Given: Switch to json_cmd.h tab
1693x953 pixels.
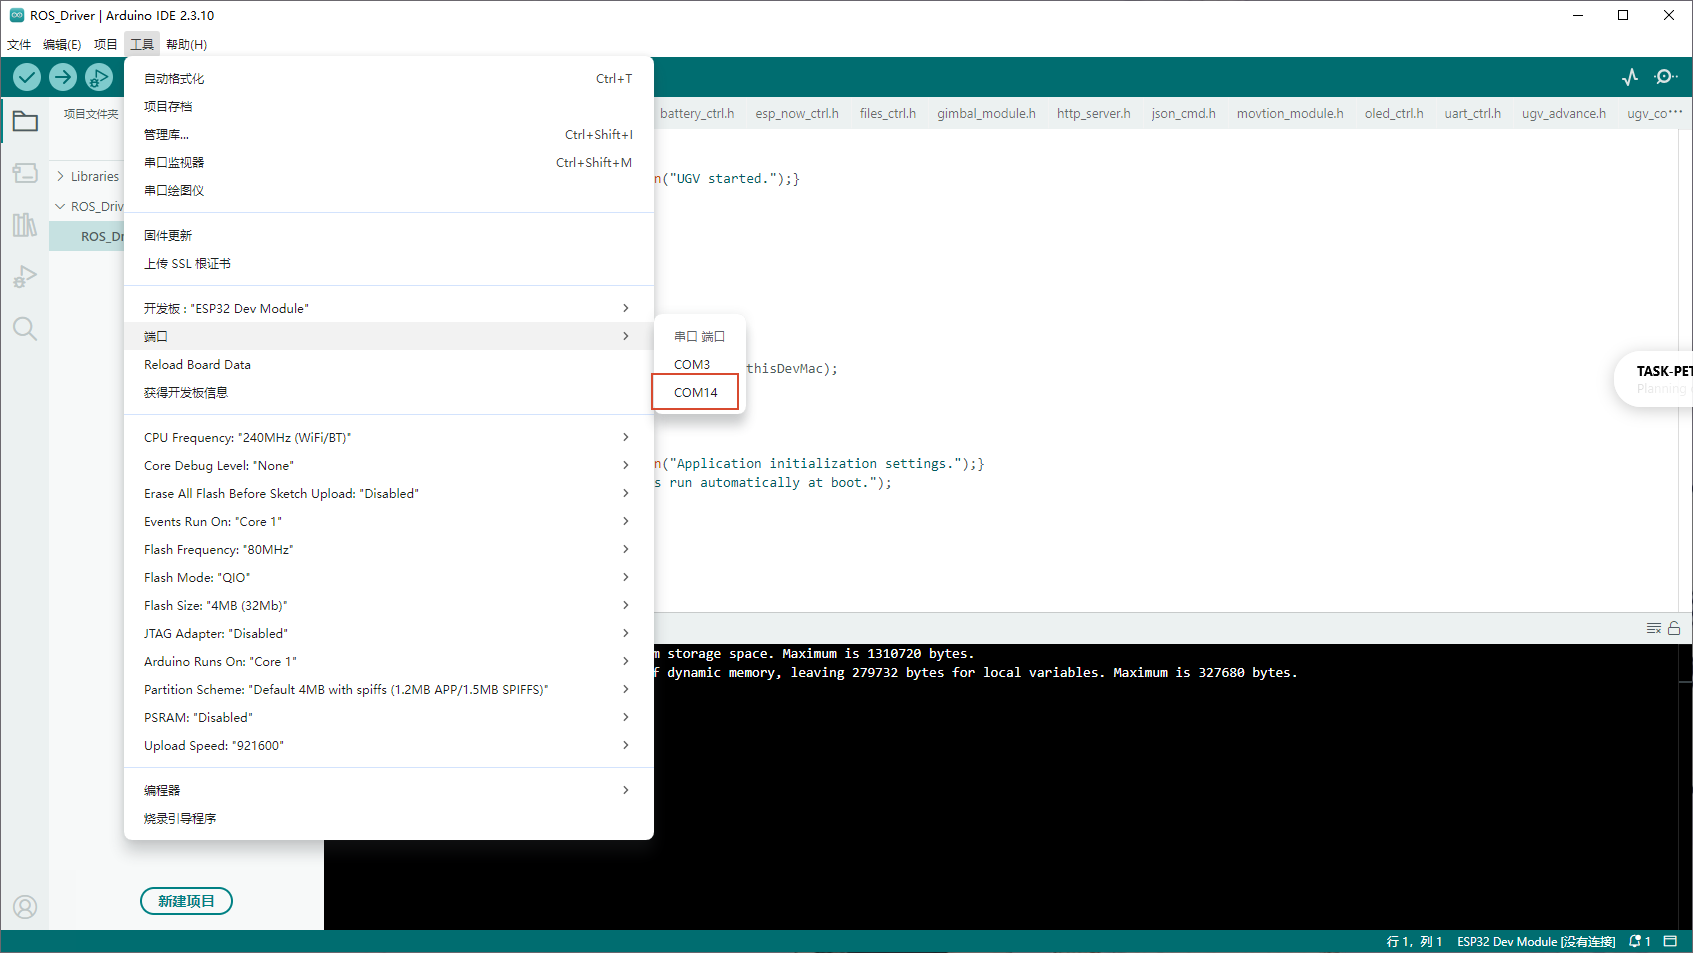Looking at the screenshot, I should [x=1183, y=113].
